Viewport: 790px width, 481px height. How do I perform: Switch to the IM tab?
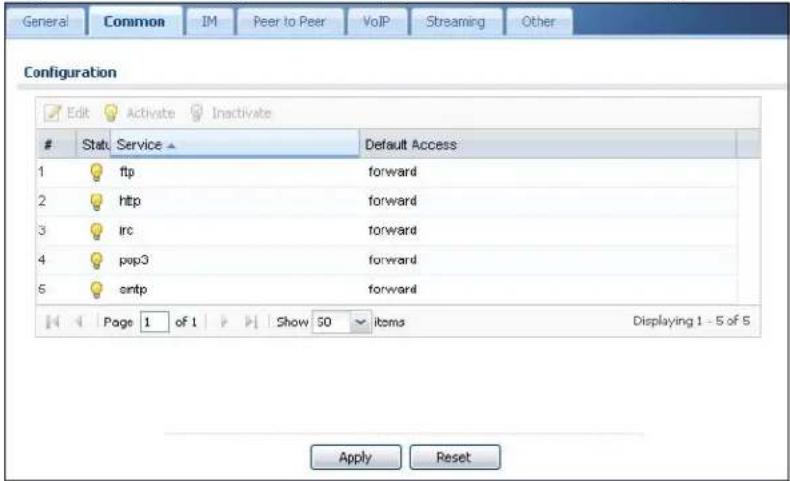[210, 22]
